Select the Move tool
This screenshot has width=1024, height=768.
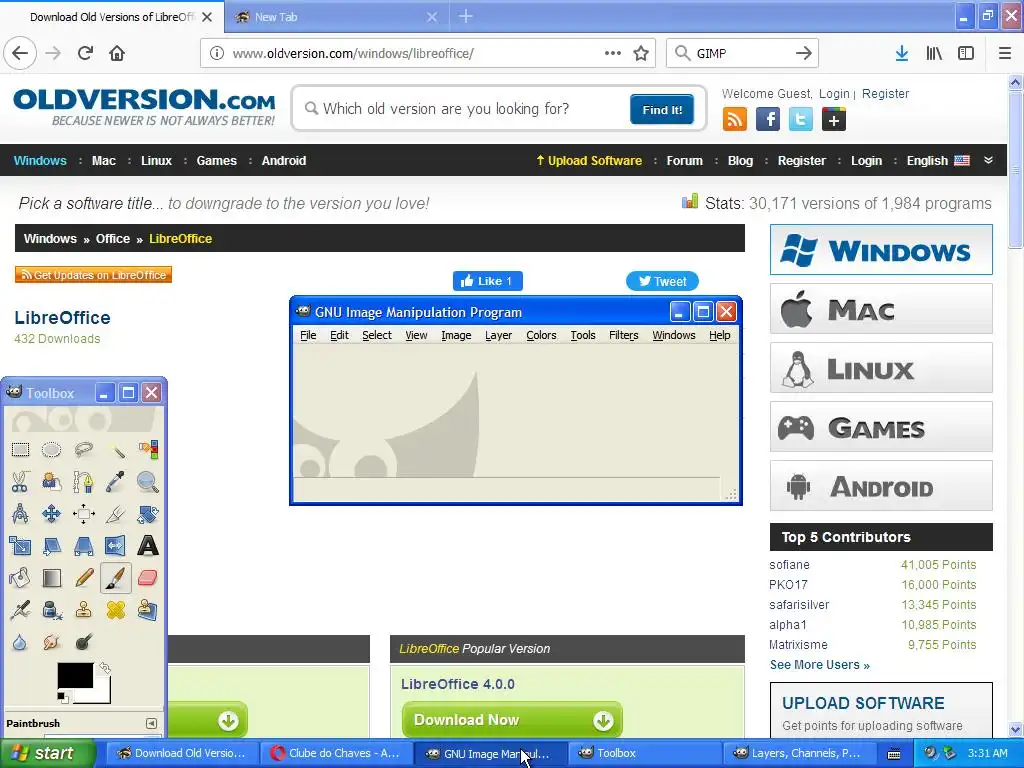52,514
